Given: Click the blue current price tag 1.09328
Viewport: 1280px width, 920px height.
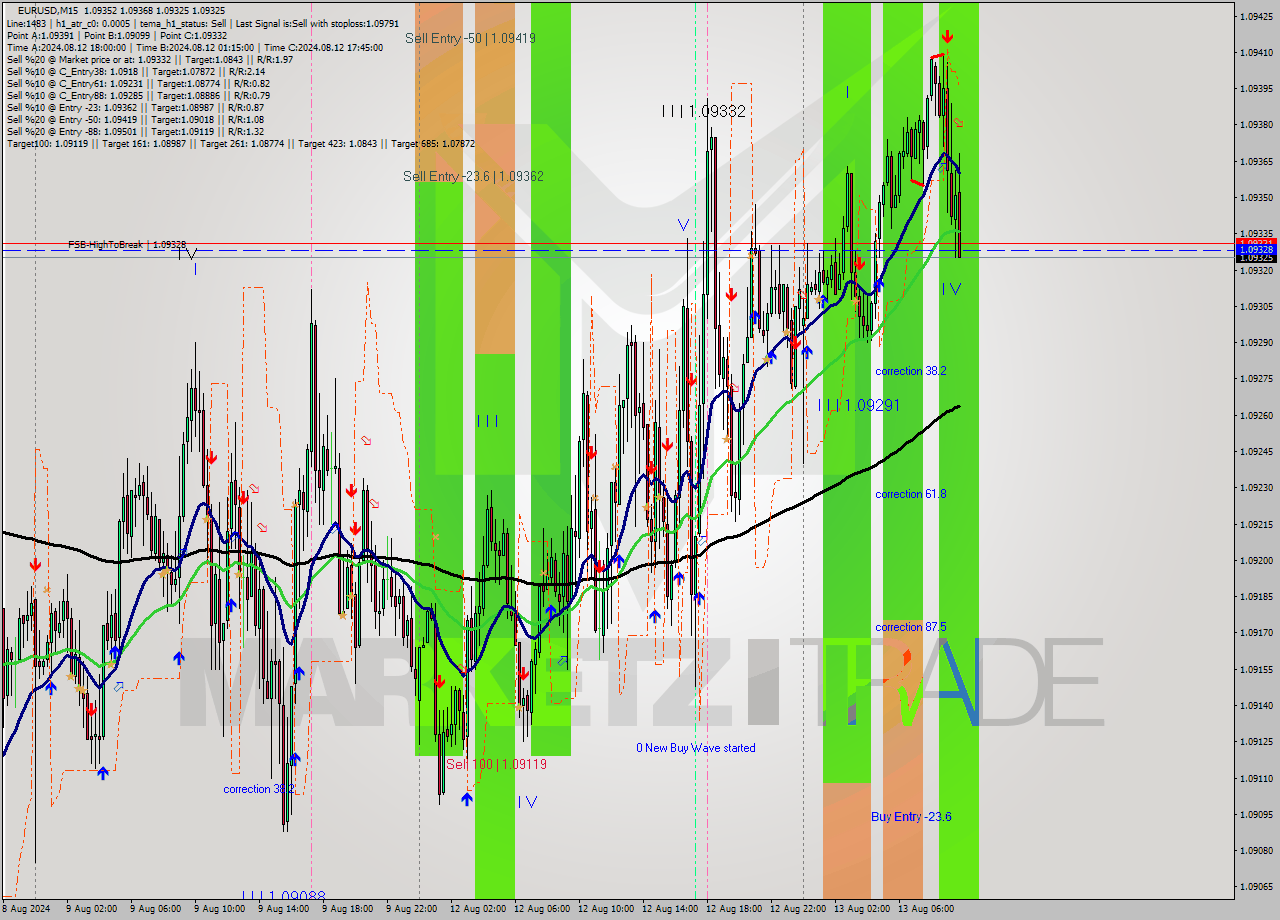Looking at the screenshot, I should (1257, 250).
